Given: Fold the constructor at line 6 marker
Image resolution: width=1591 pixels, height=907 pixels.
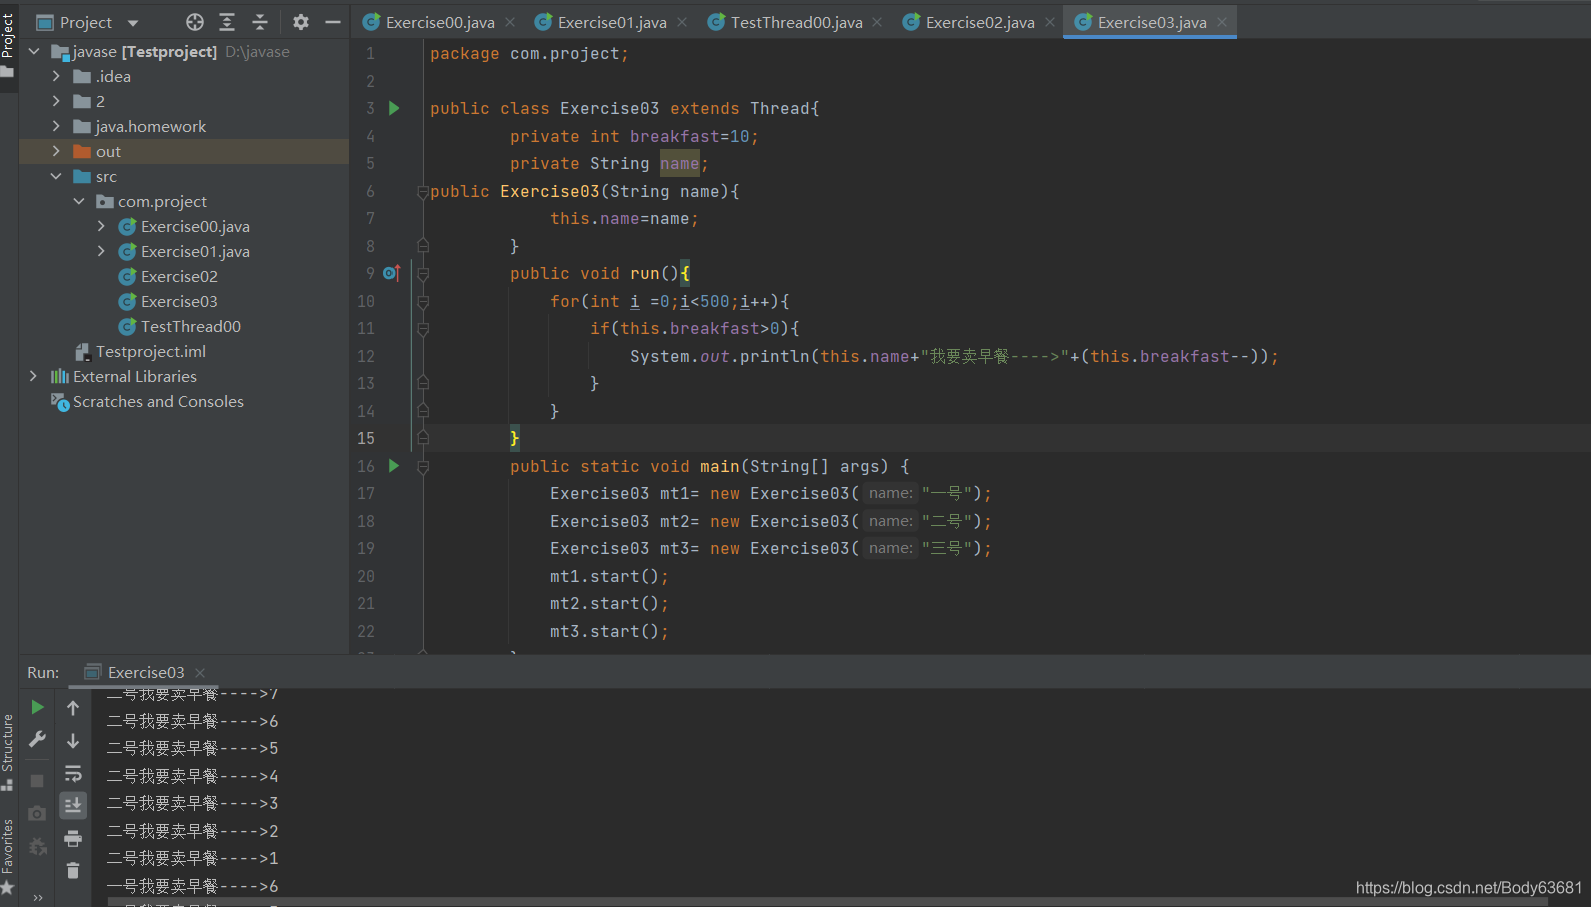Looking at the screenshot, I should coord(423,191).
